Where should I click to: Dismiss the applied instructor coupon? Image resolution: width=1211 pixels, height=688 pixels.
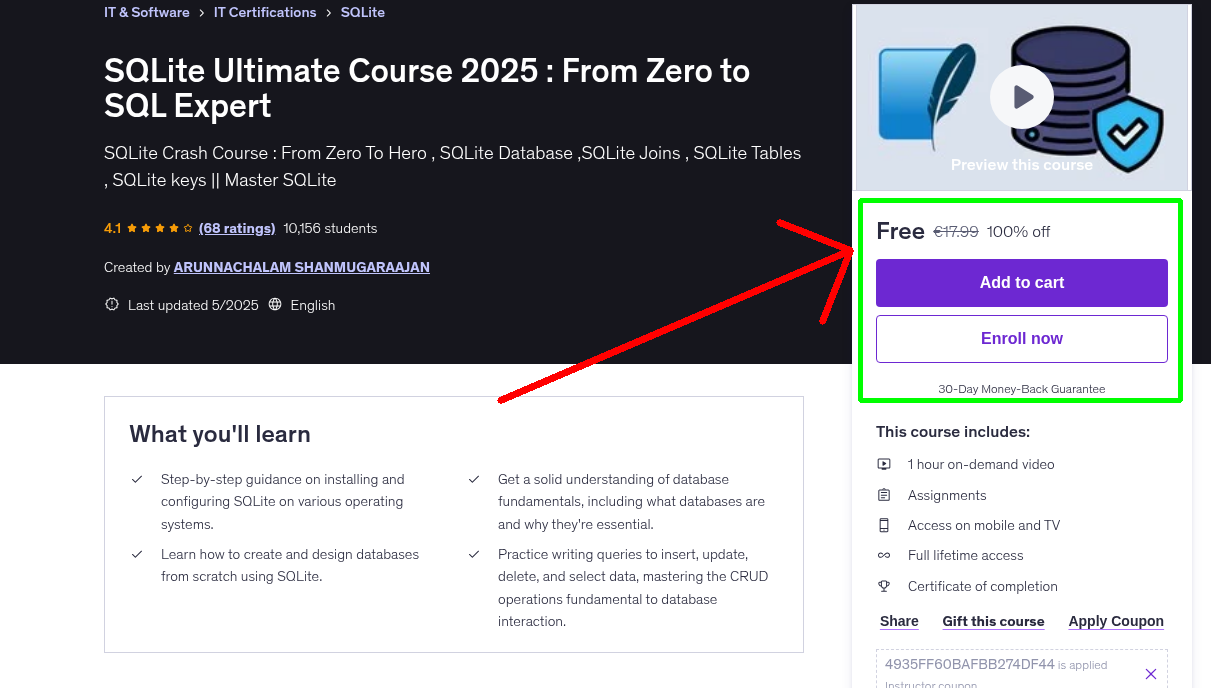click(x=1151, y=673)
